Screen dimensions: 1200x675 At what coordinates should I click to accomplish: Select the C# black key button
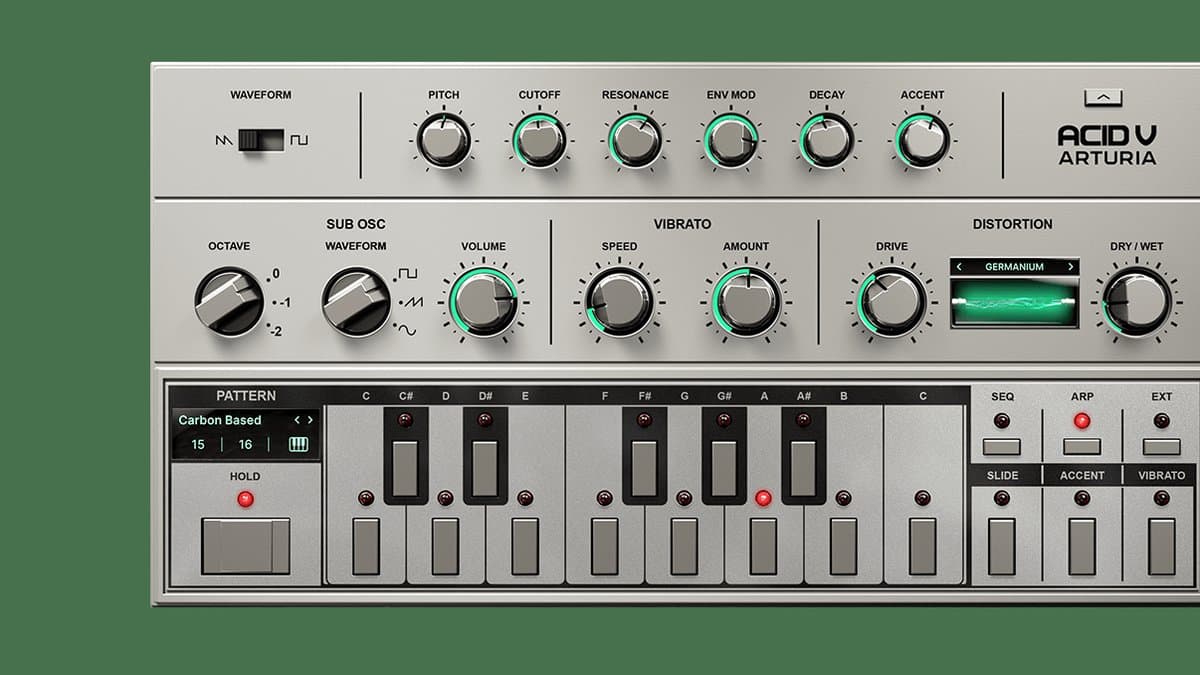point(405,468)
